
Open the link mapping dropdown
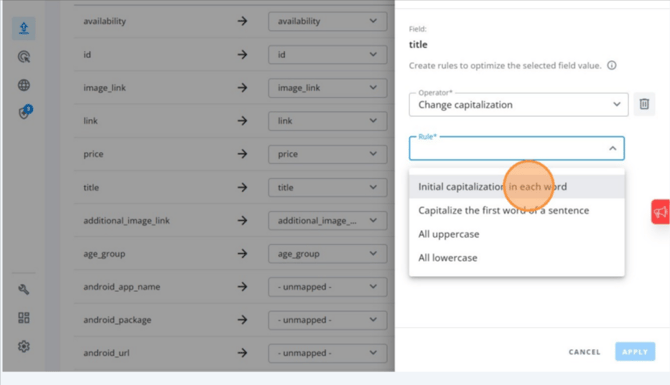pyautogui.click(x=328, y=120)
